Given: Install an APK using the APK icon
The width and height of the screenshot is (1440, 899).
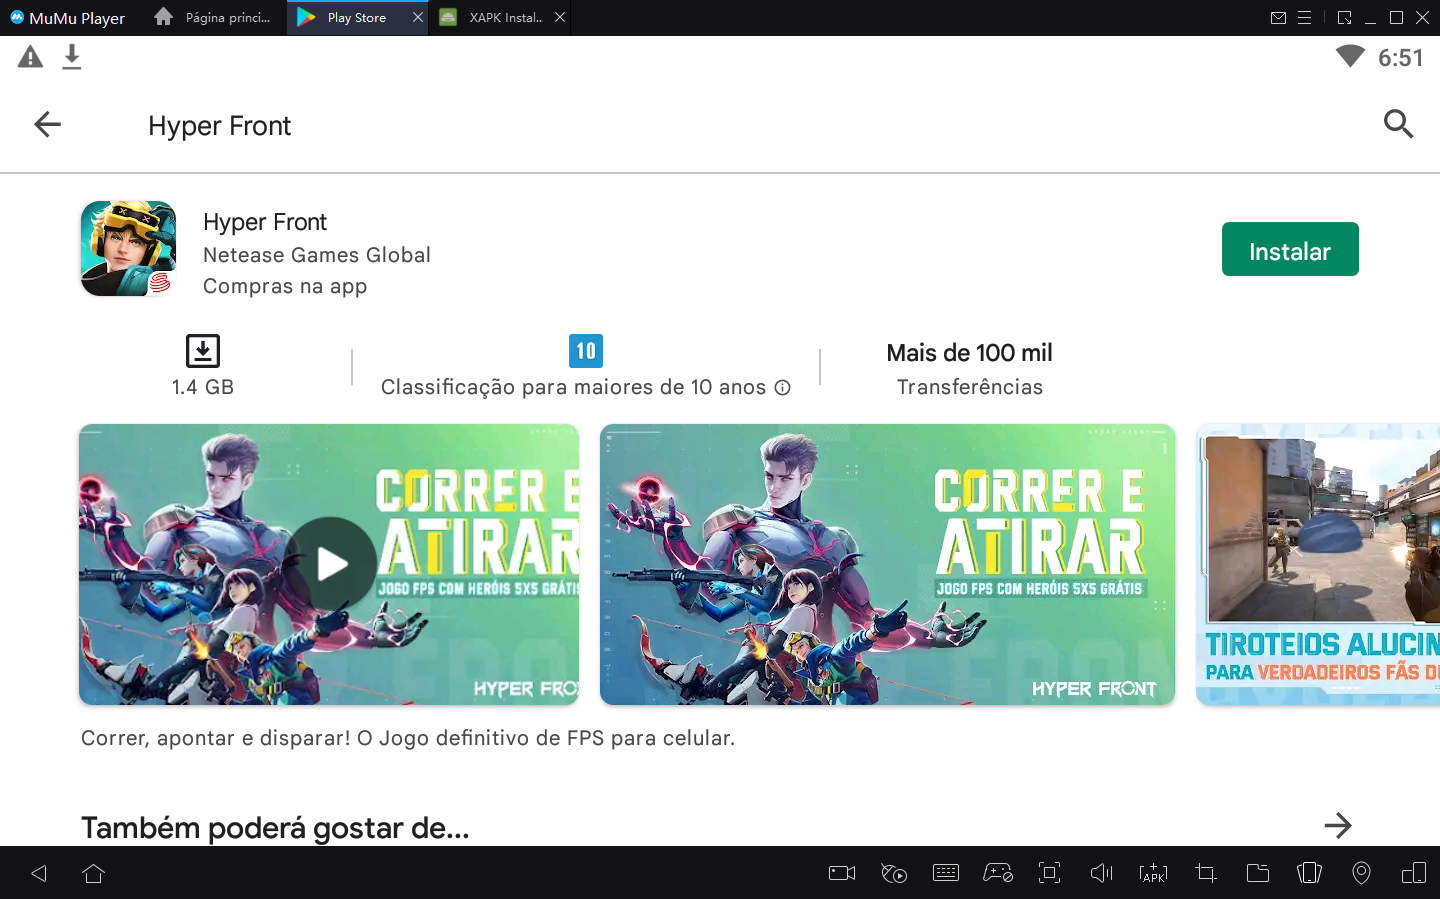Looking at the screenshot, I should (x=1153, y=873).
